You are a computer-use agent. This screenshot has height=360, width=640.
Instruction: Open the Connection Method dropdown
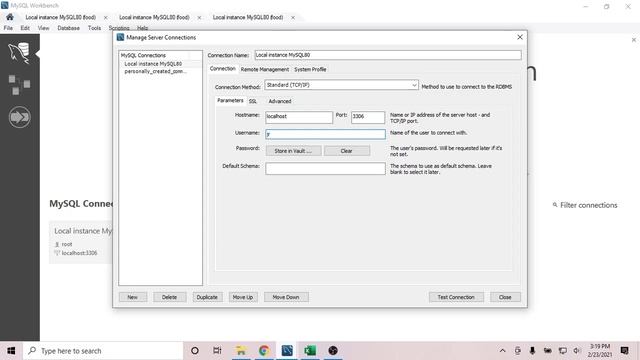[341, 85]
